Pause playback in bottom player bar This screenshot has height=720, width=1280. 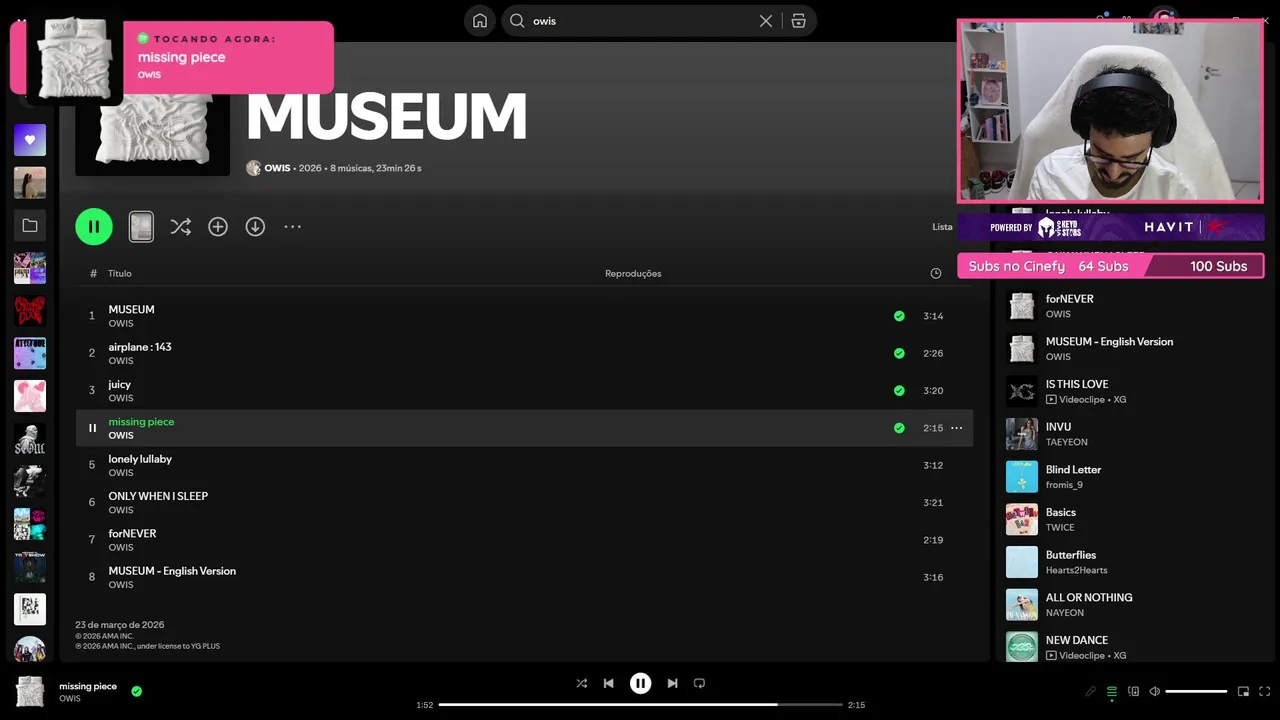point(640,683)
